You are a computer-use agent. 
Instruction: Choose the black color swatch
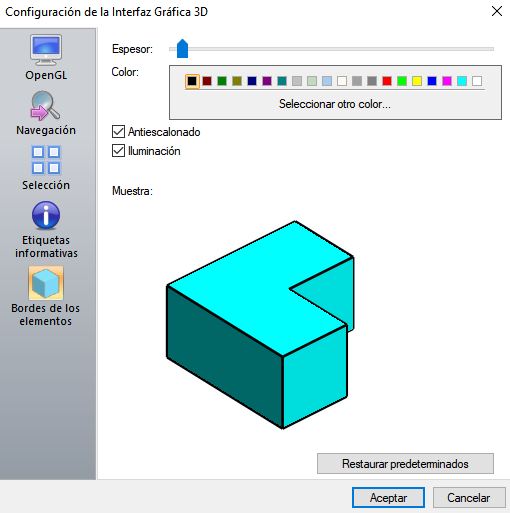192,81
